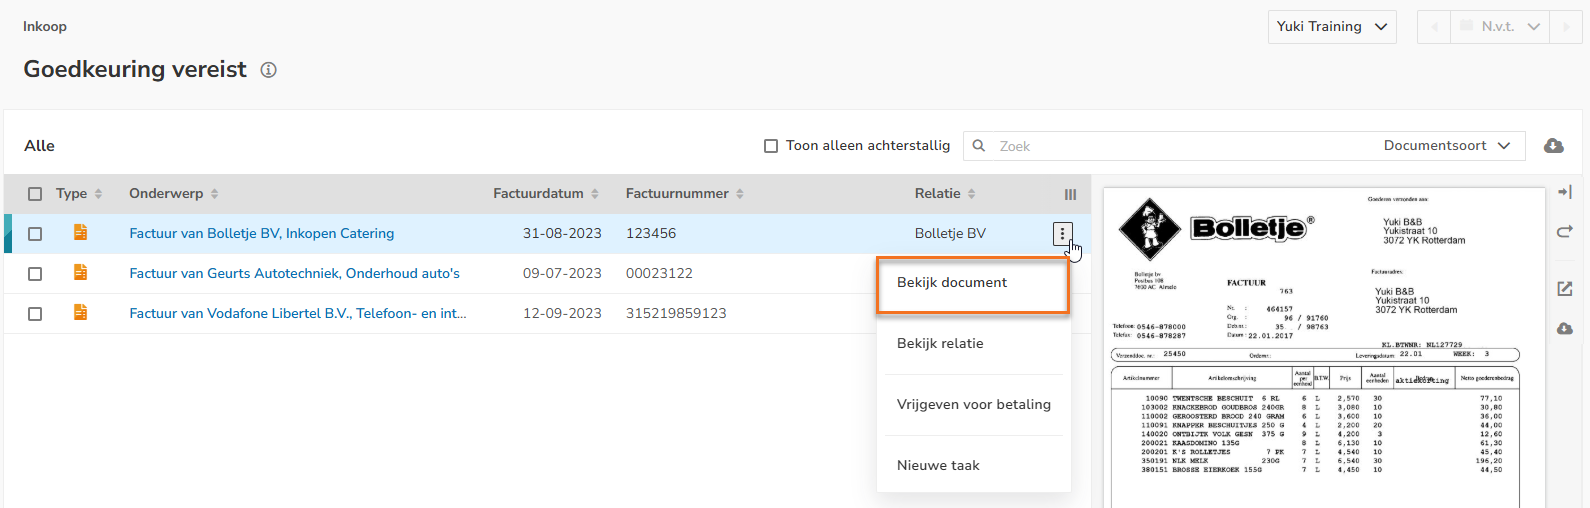1590x508 pixels.
Task: Click the cloud download icon next to Documentsoort
Action: (x=1554, y=146)
